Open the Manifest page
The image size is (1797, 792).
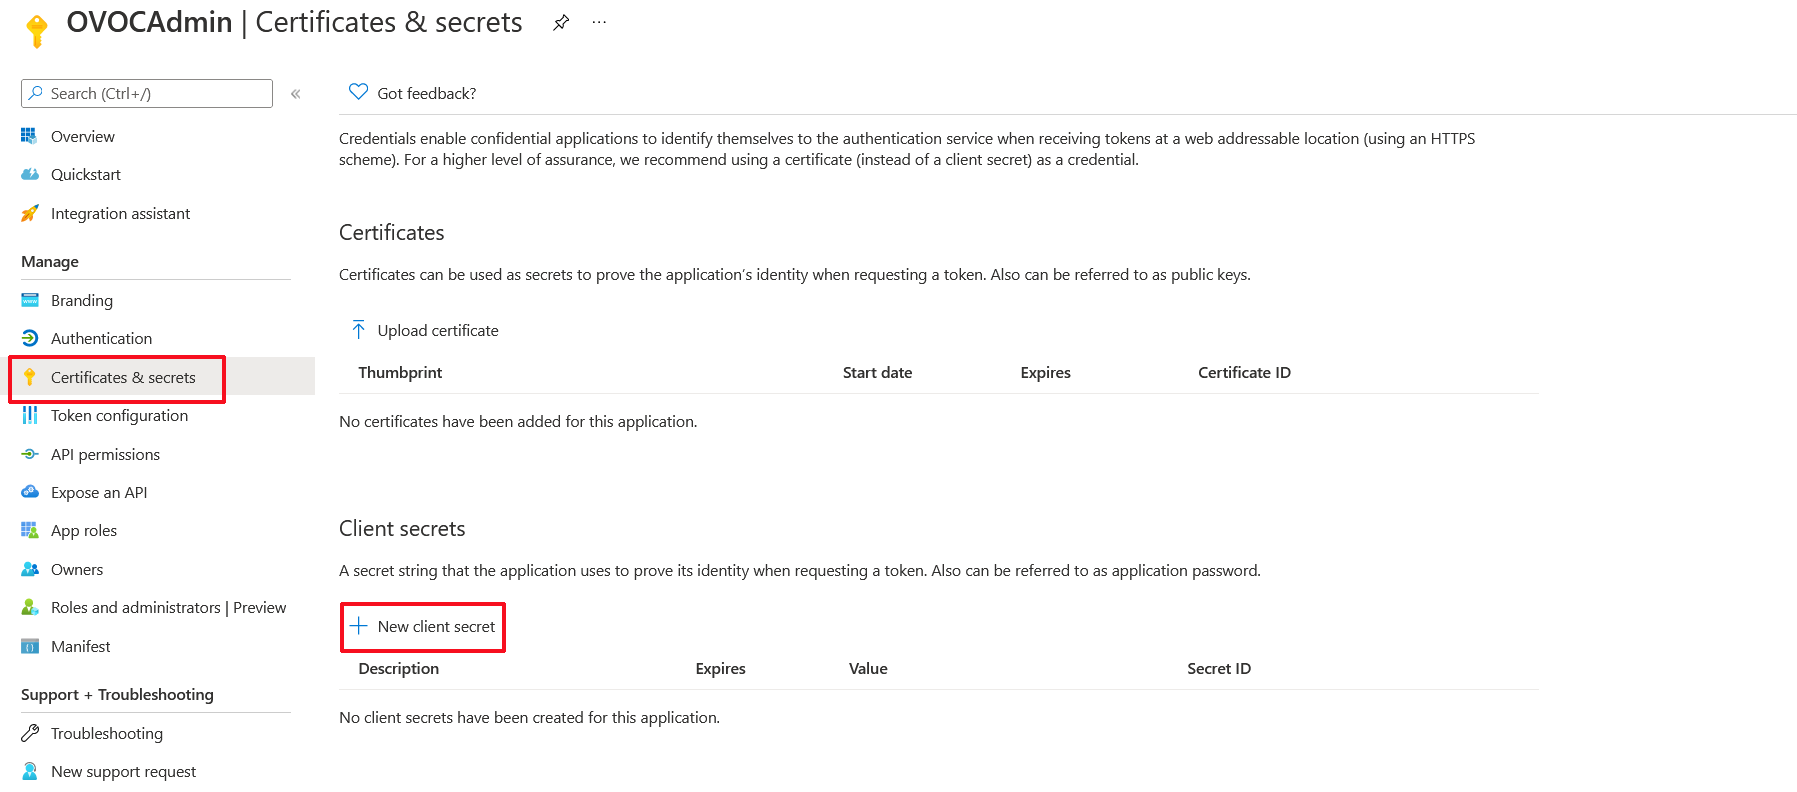coord(80,647)
